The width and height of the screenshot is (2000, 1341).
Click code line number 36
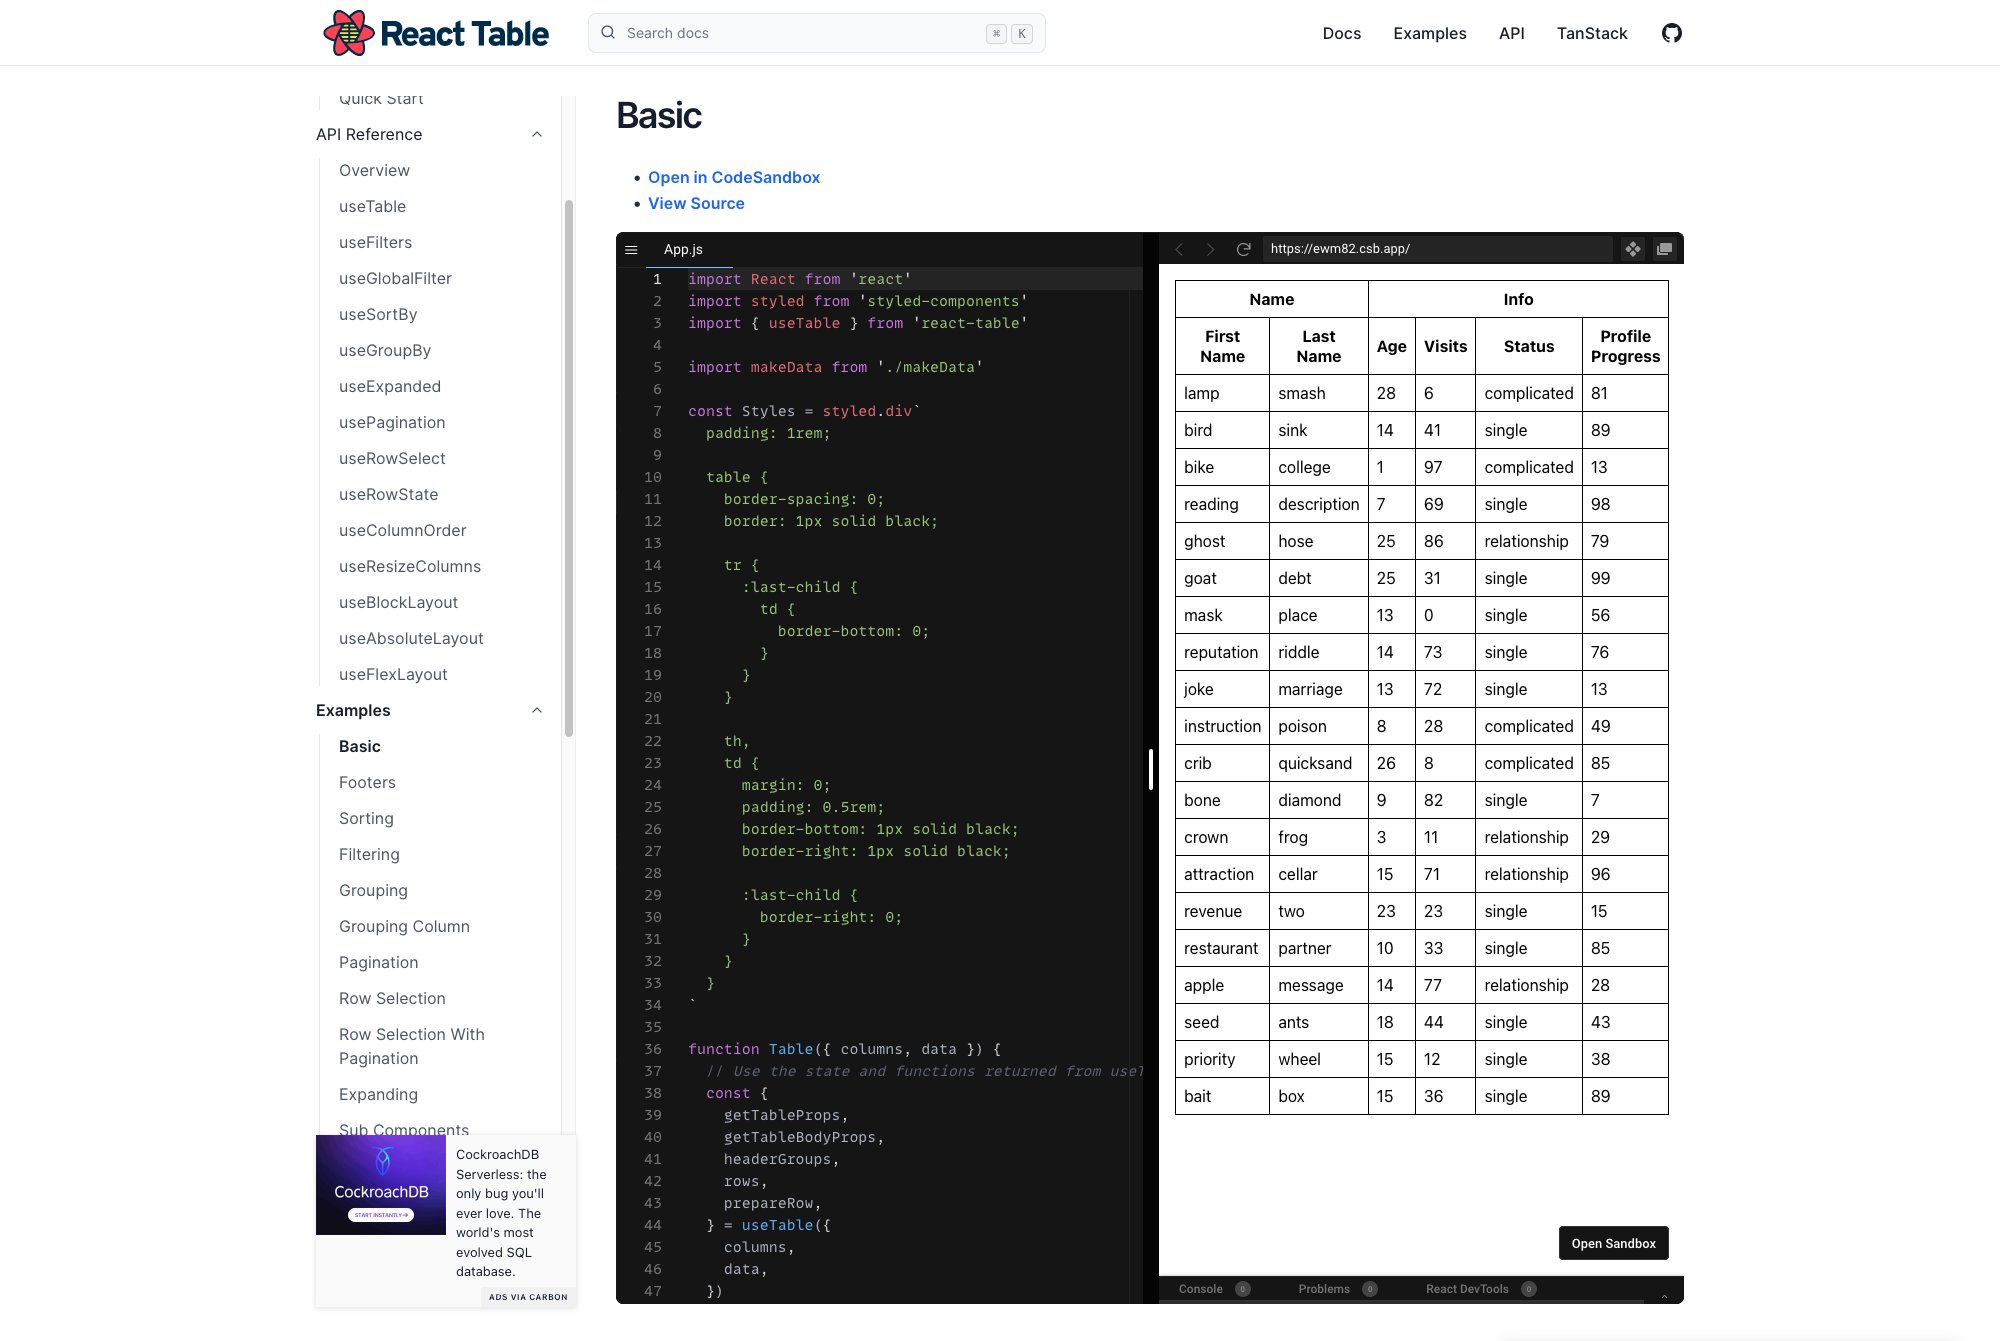pyautogui.click(x=652, y=1049)
